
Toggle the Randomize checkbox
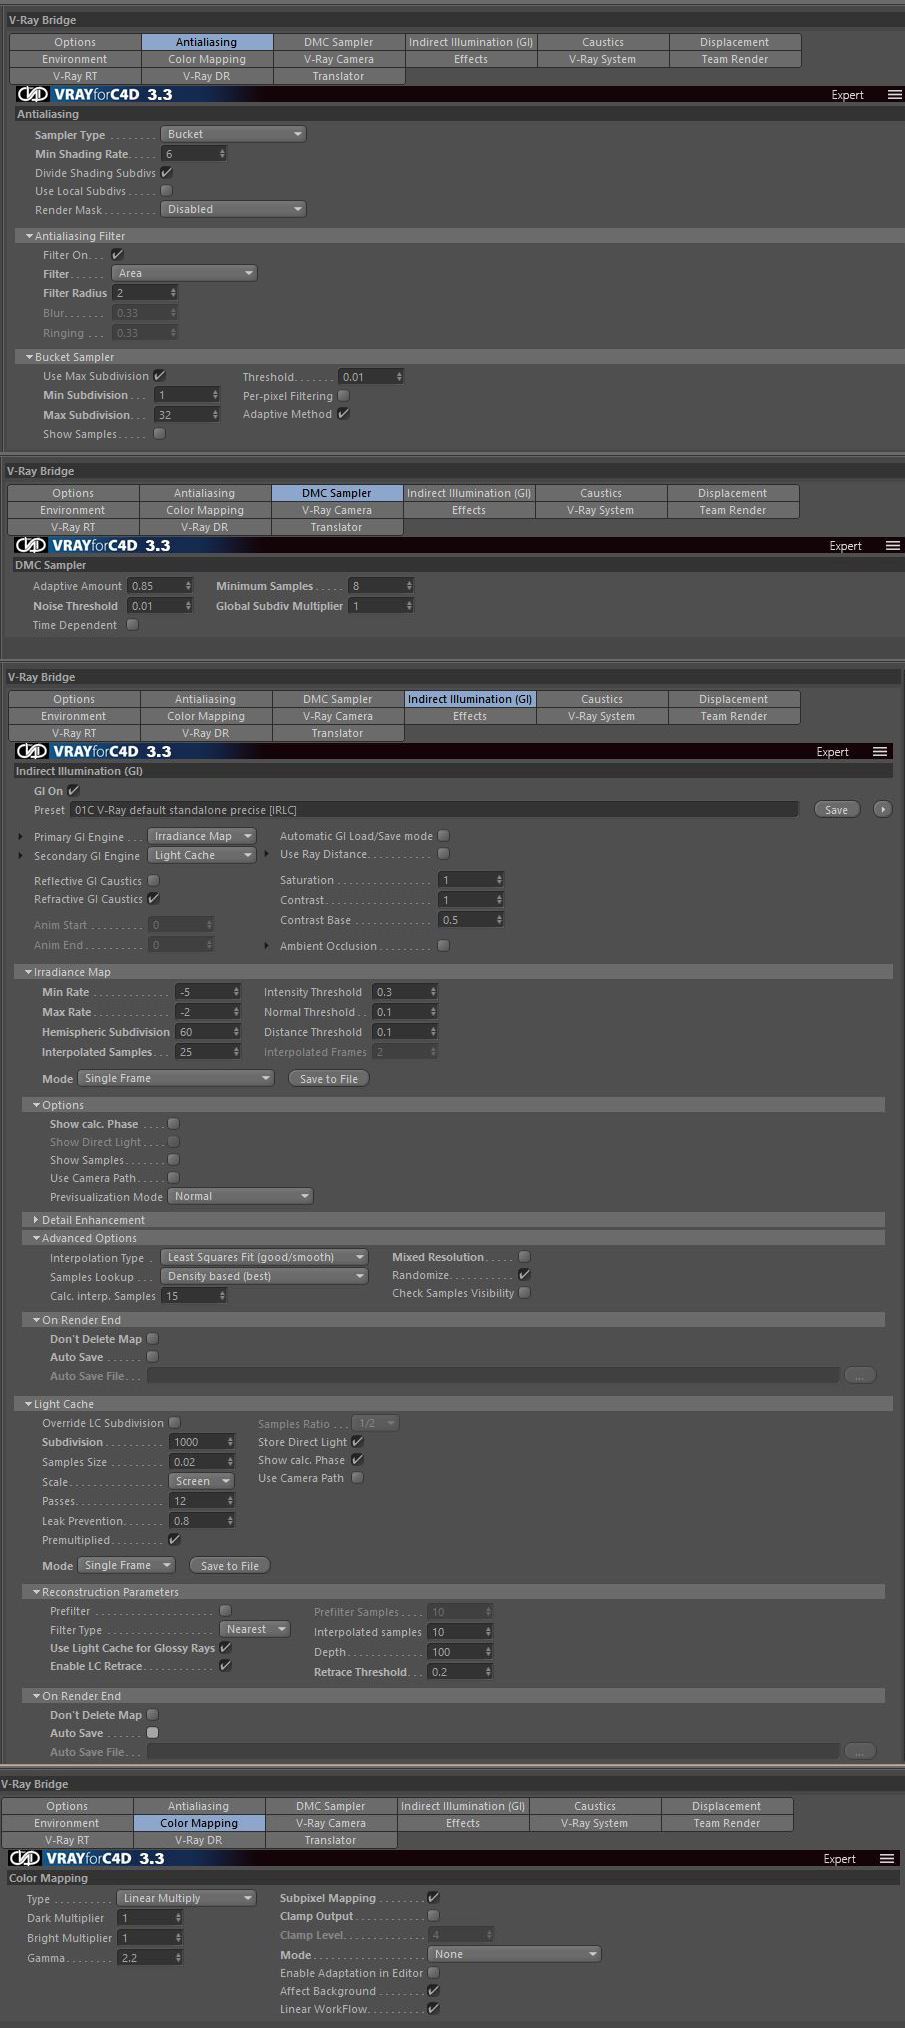click(524, 1275)
